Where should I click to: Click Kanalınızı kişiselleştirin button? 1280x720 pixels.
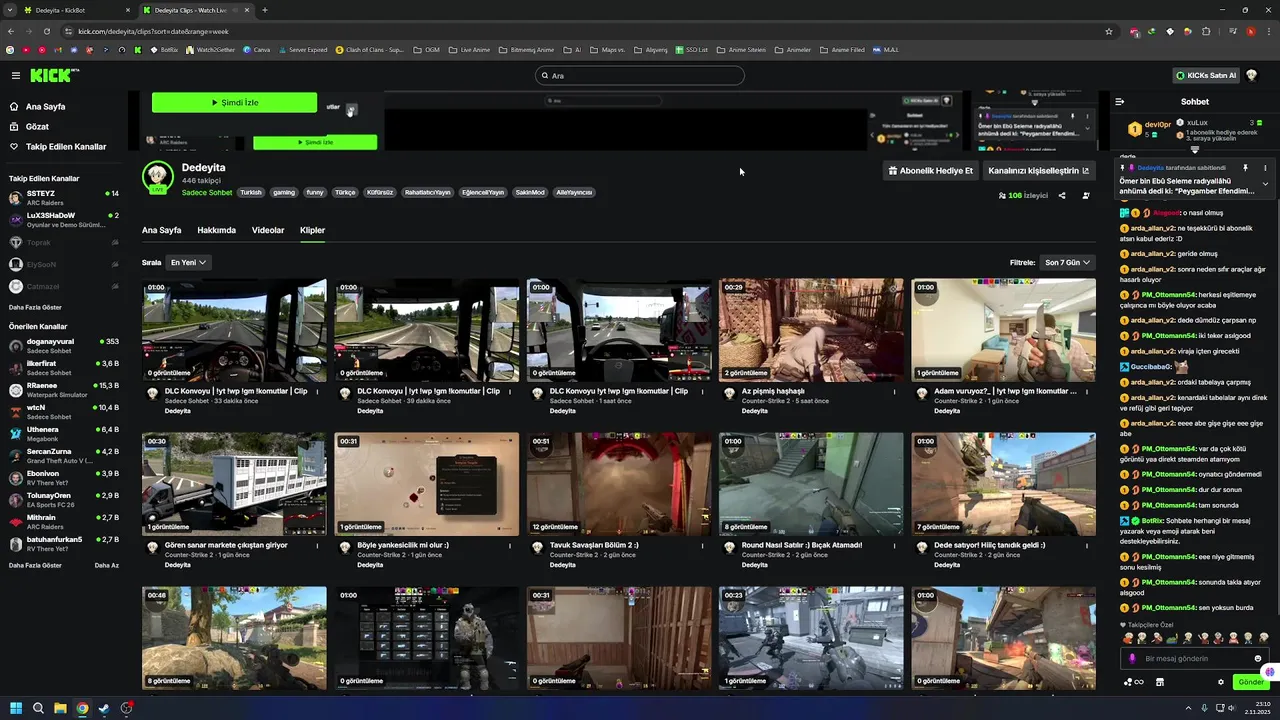pyautogui.click(x=1039, y=171)
